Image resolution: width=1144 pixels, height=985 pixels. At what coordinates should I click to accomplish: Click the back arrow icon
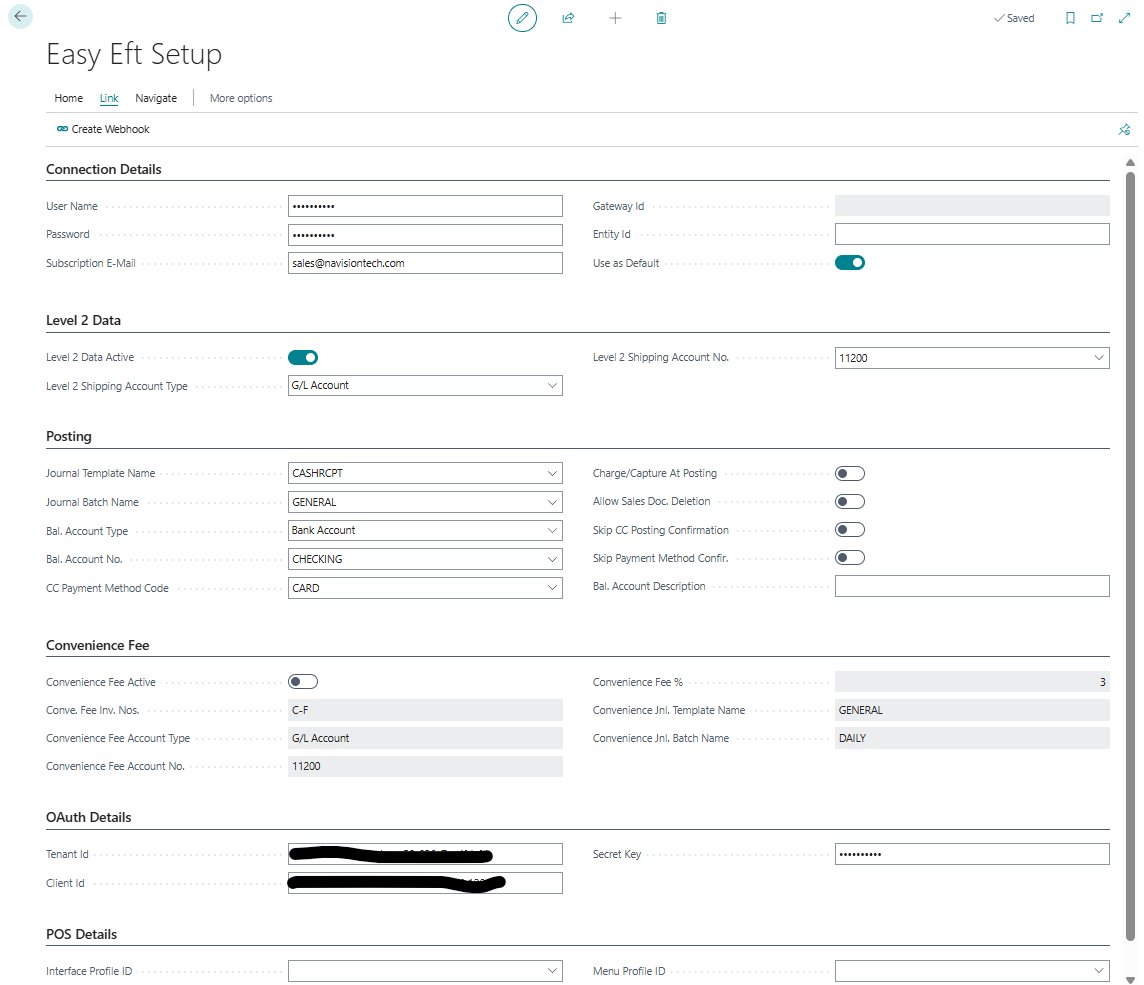point(20,16)
